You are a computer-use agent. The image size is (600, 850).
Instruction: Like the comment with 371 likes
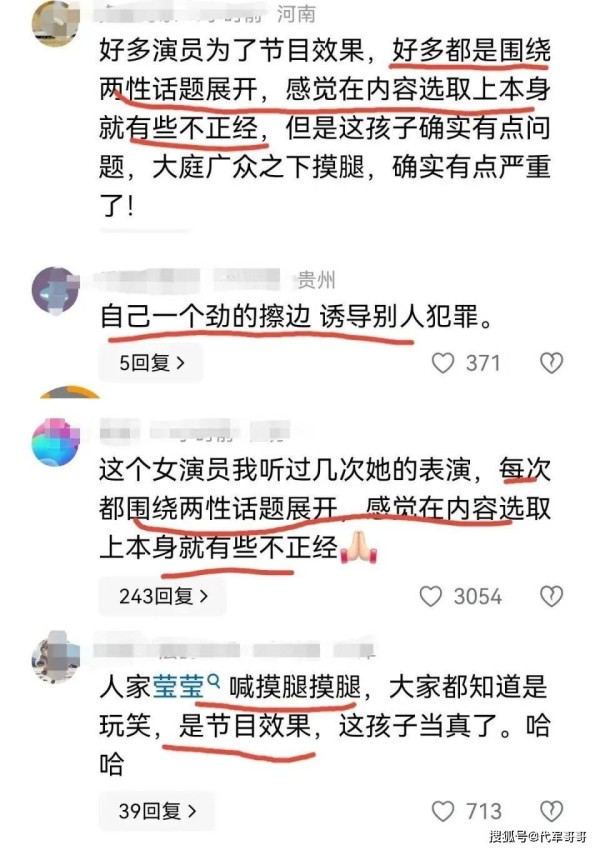tap(443, 363)
